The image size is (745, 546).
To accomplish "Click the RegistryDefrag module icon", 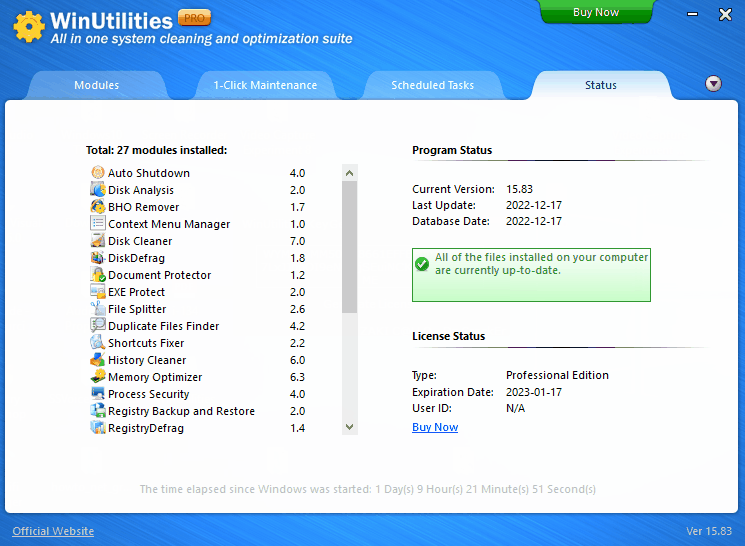I will [98, 428].
